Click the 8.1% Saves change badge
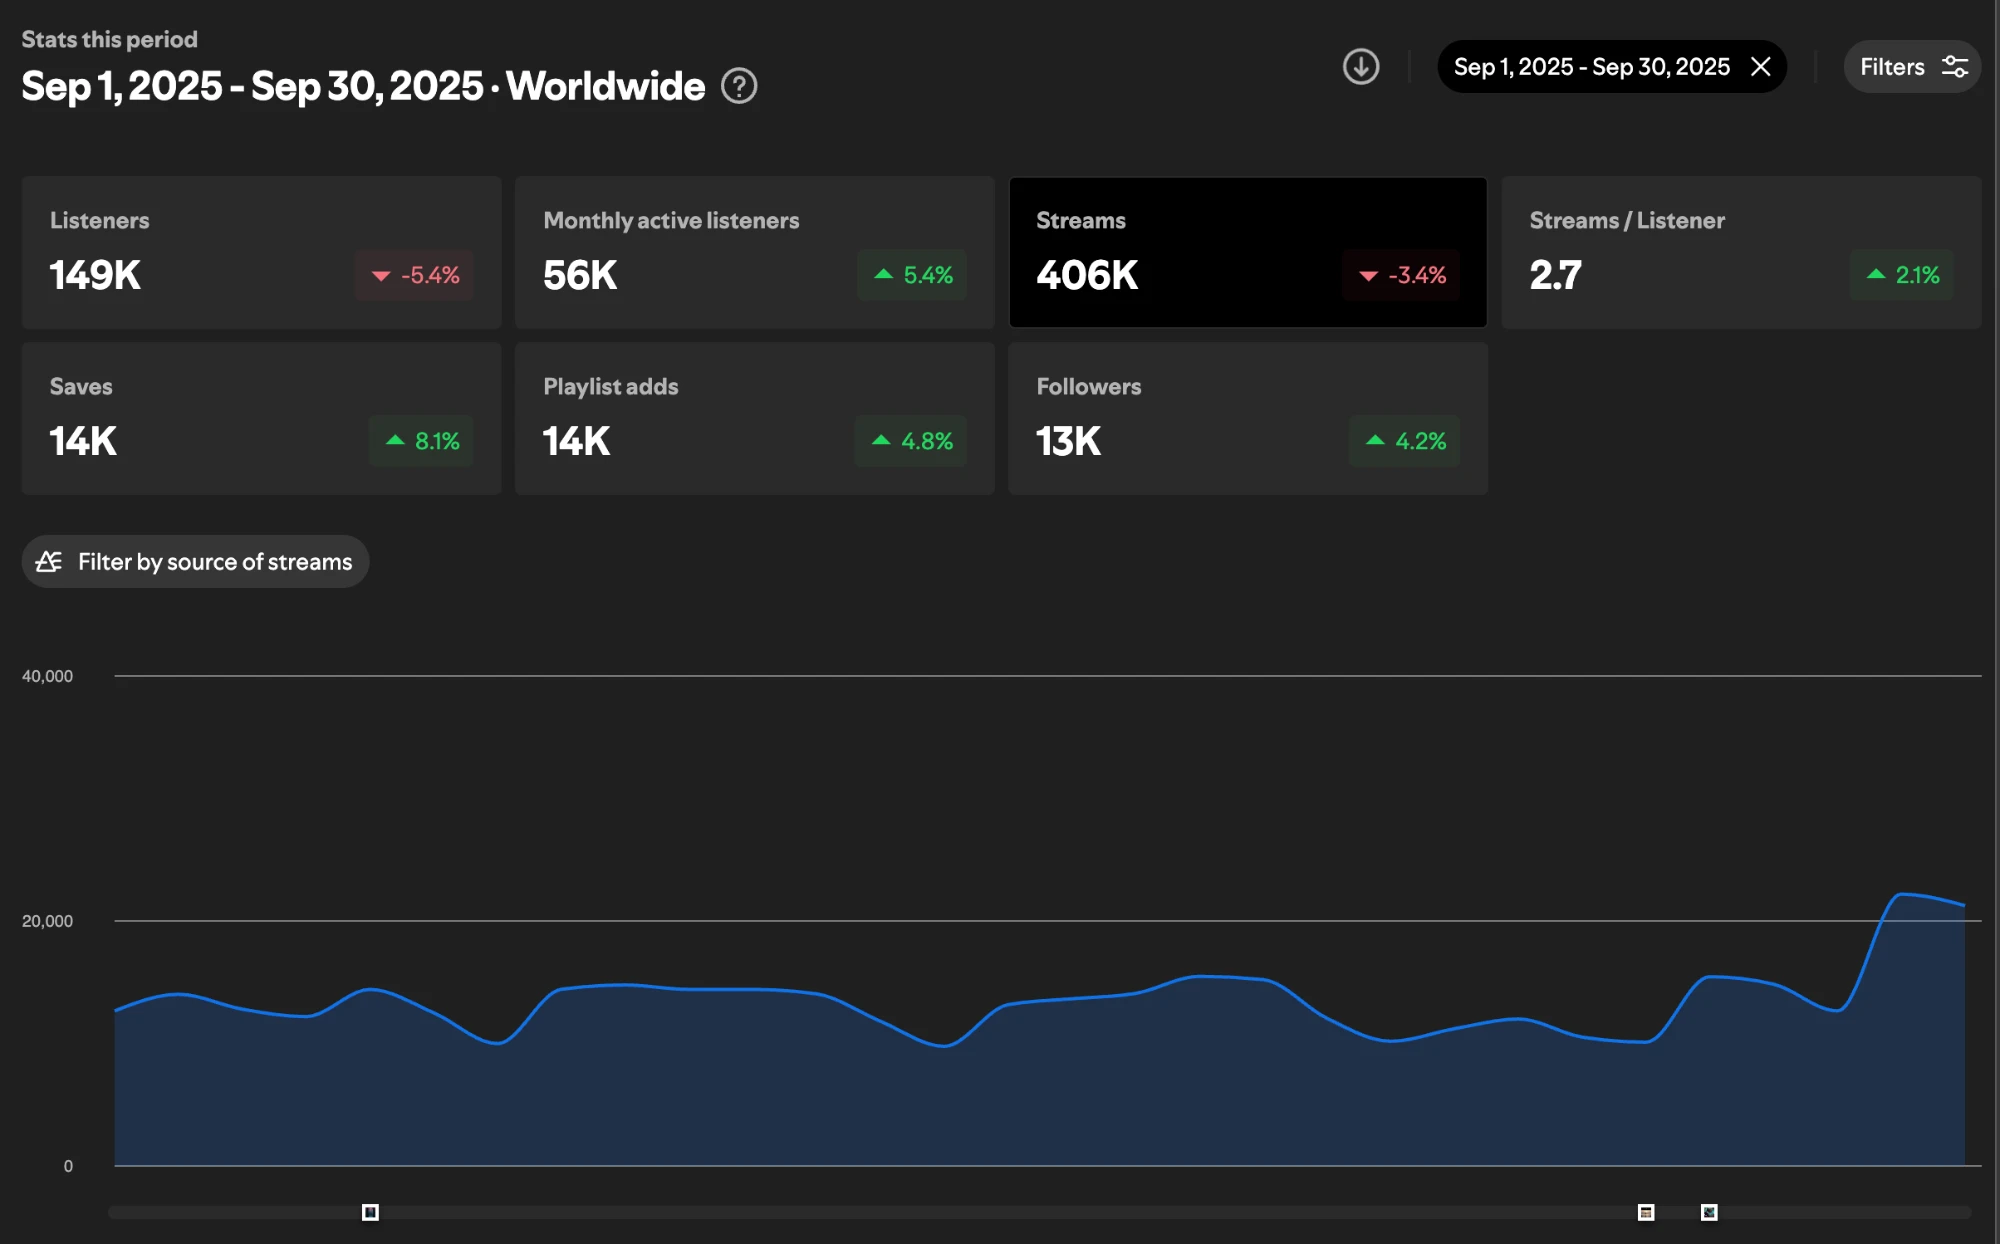 pyautogui.click(x=421, y=441)
